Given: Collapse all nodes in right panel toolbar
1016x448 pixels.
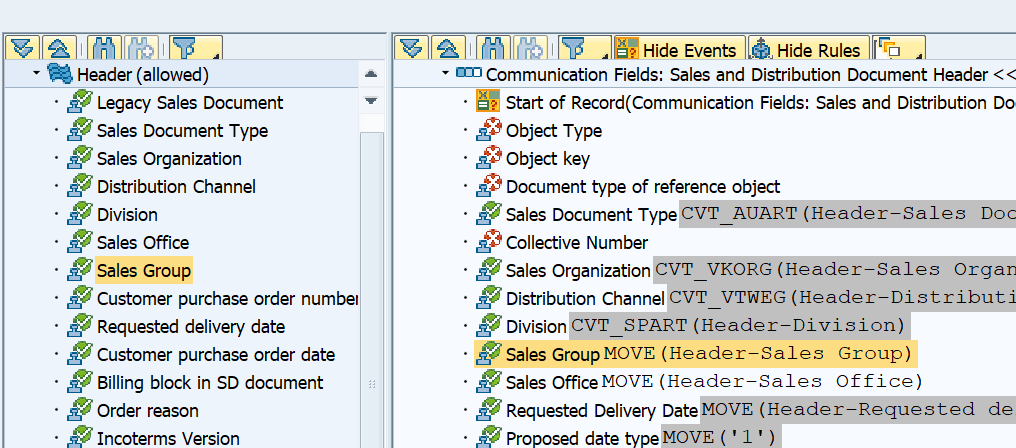Looking at the screenshot, I should pyautogui.click(x=448, y=49).
